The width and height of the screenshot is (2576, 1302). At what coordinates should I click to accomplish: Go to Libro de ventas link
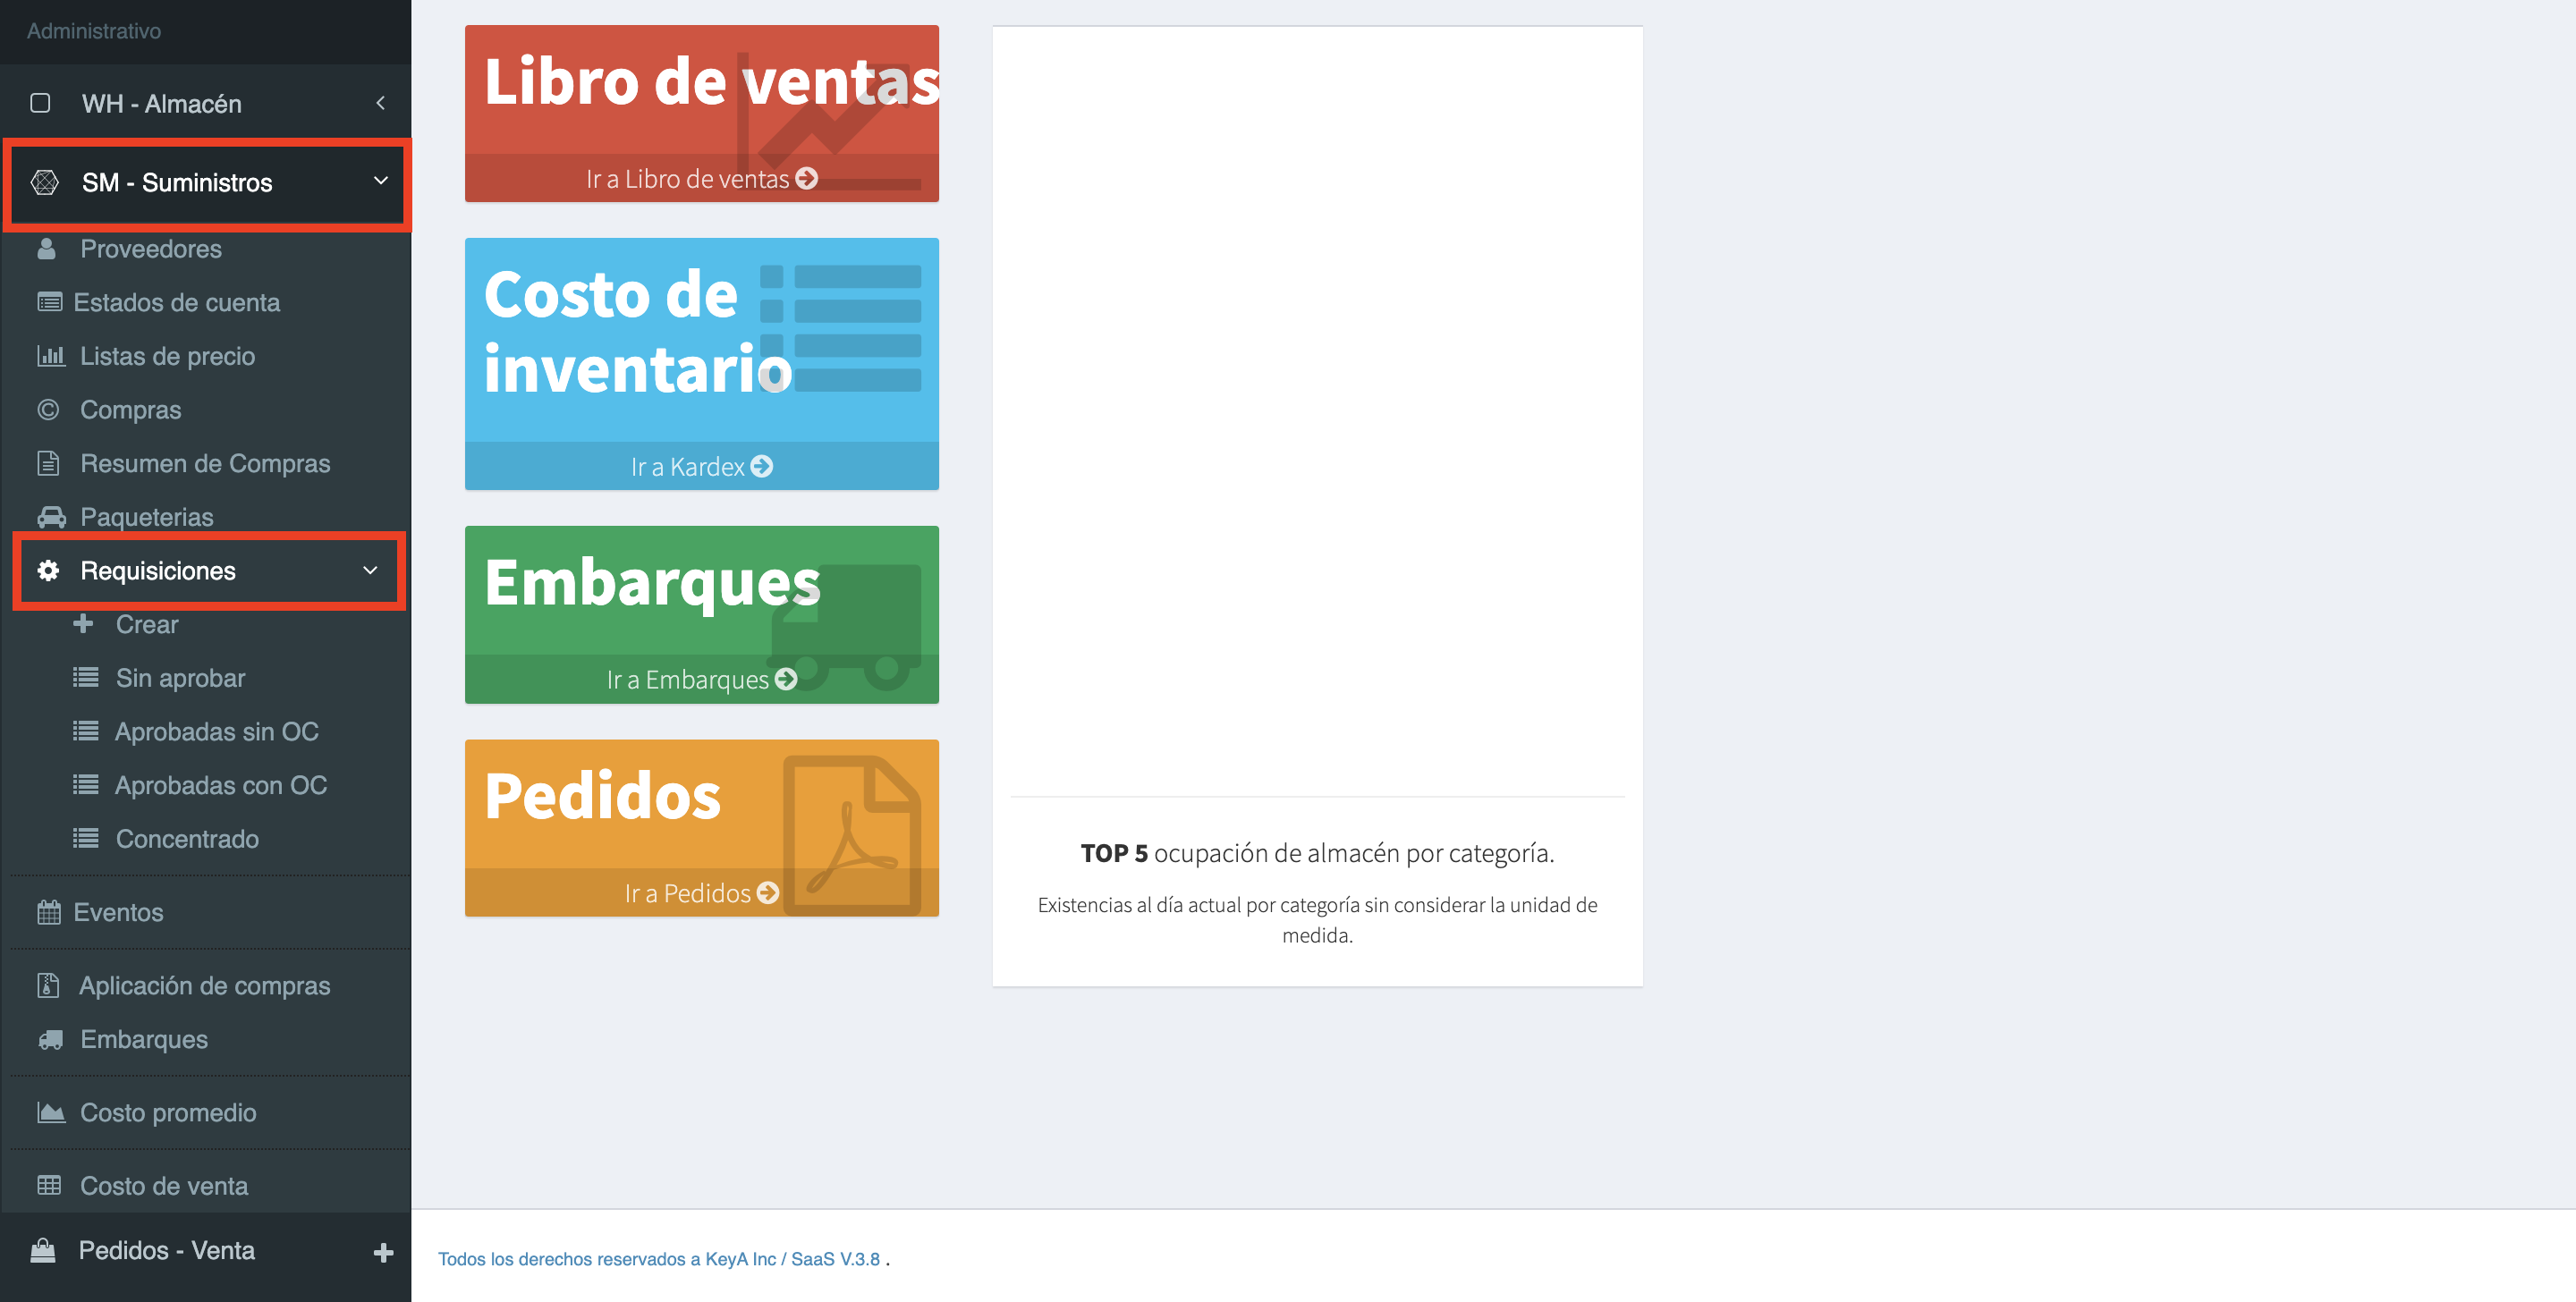pos(701,179)
